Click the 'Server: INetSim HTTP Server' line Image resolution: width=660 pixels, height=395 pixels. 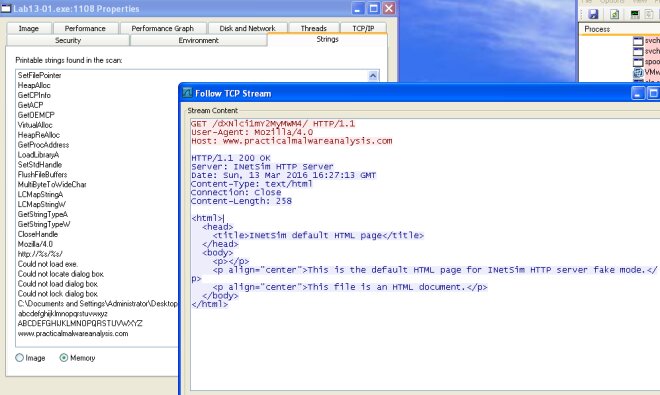coord(262,167)
